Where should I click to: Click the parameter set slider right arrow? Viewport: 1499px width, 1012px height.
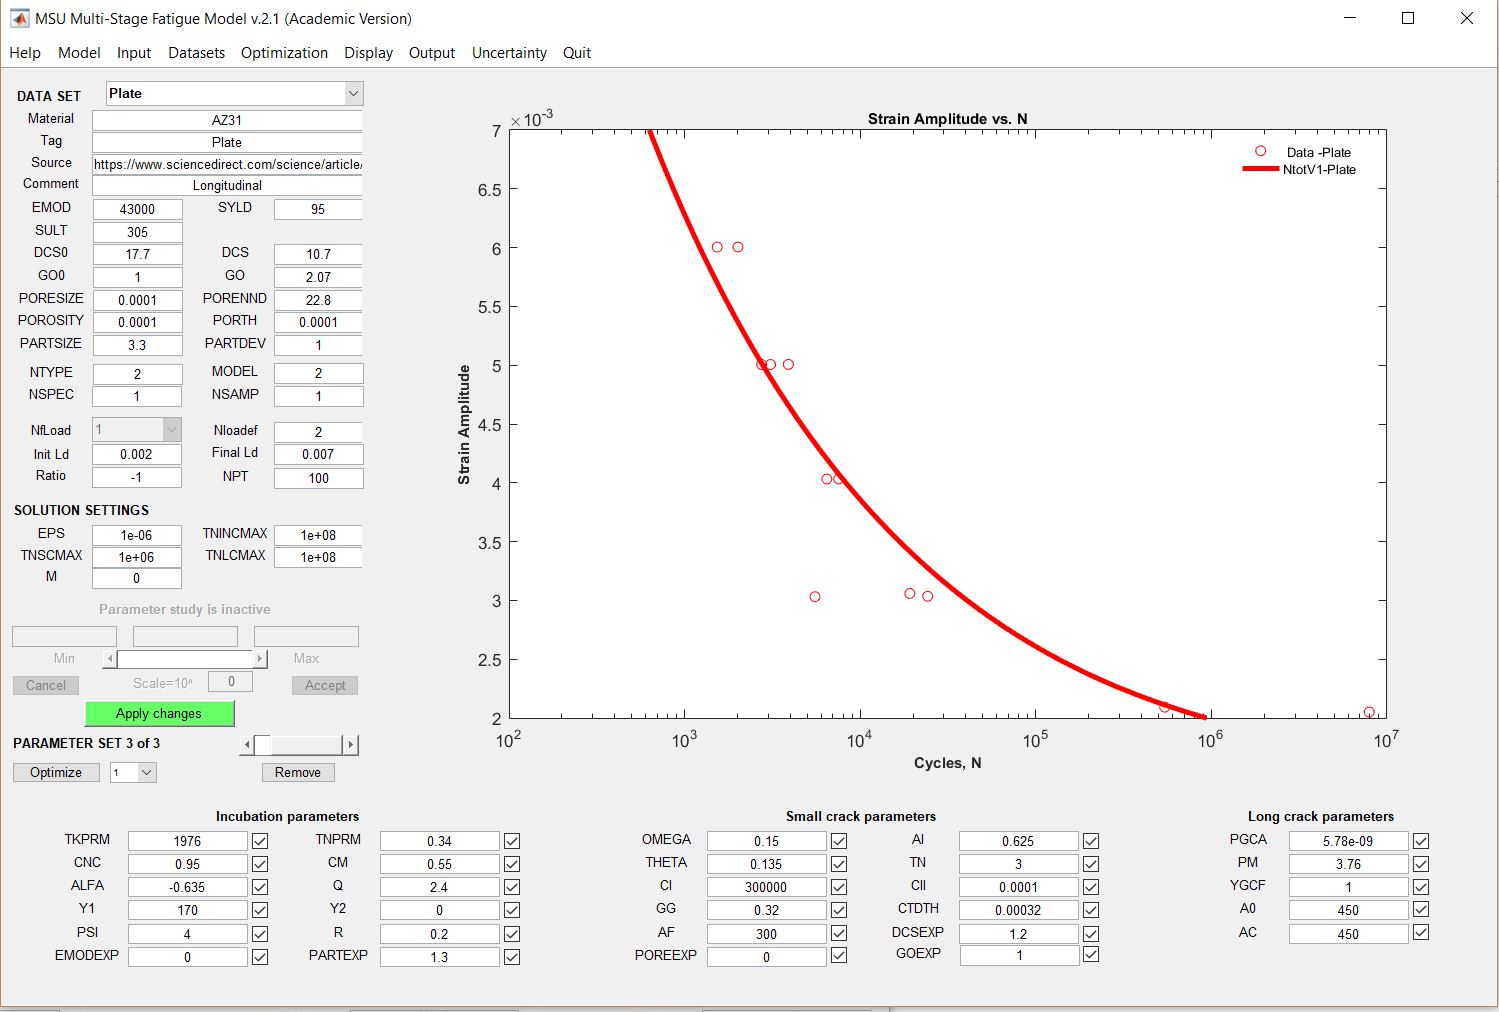point(350,745)
